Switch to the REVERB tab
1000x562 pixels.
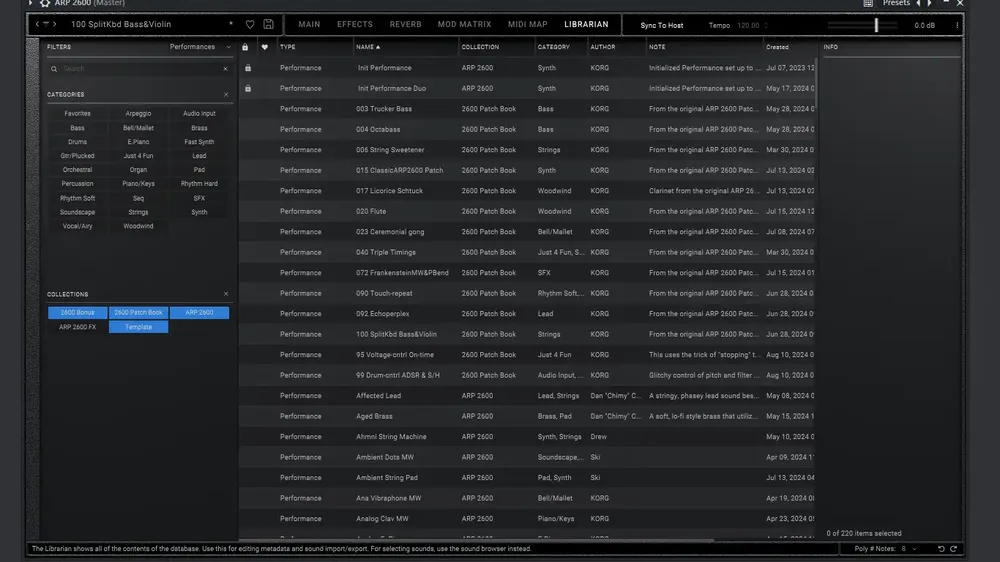tap(406, 24)
